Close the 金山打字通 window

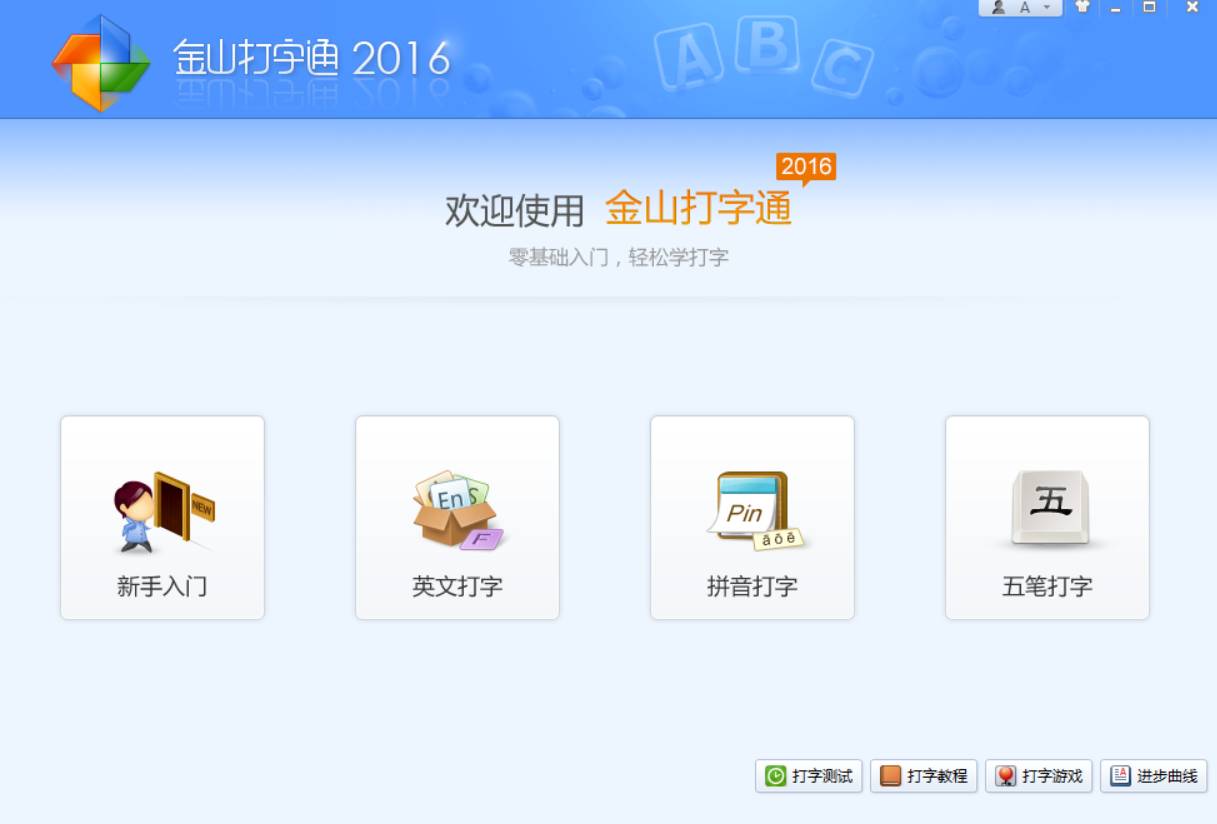(x=1192, y=7)
